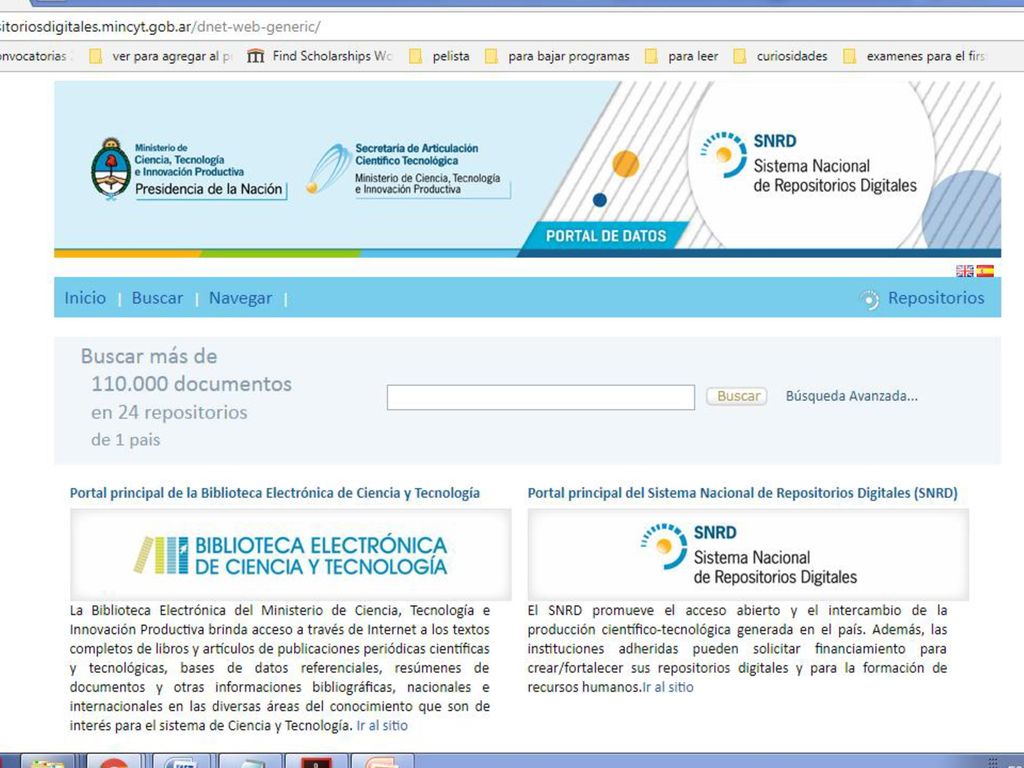Open 'Portal principal de la Biblioteca Electrónica' heading link
The image size is (1024, 768).
[x=275, y=493]
